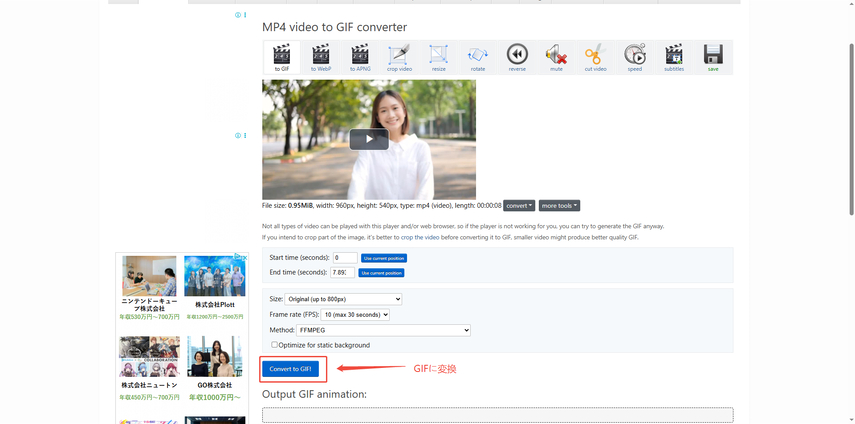Expand the Method FFMPEG dropdown
This screenshot has width=855, height=424.
click(x=383, y=330)
